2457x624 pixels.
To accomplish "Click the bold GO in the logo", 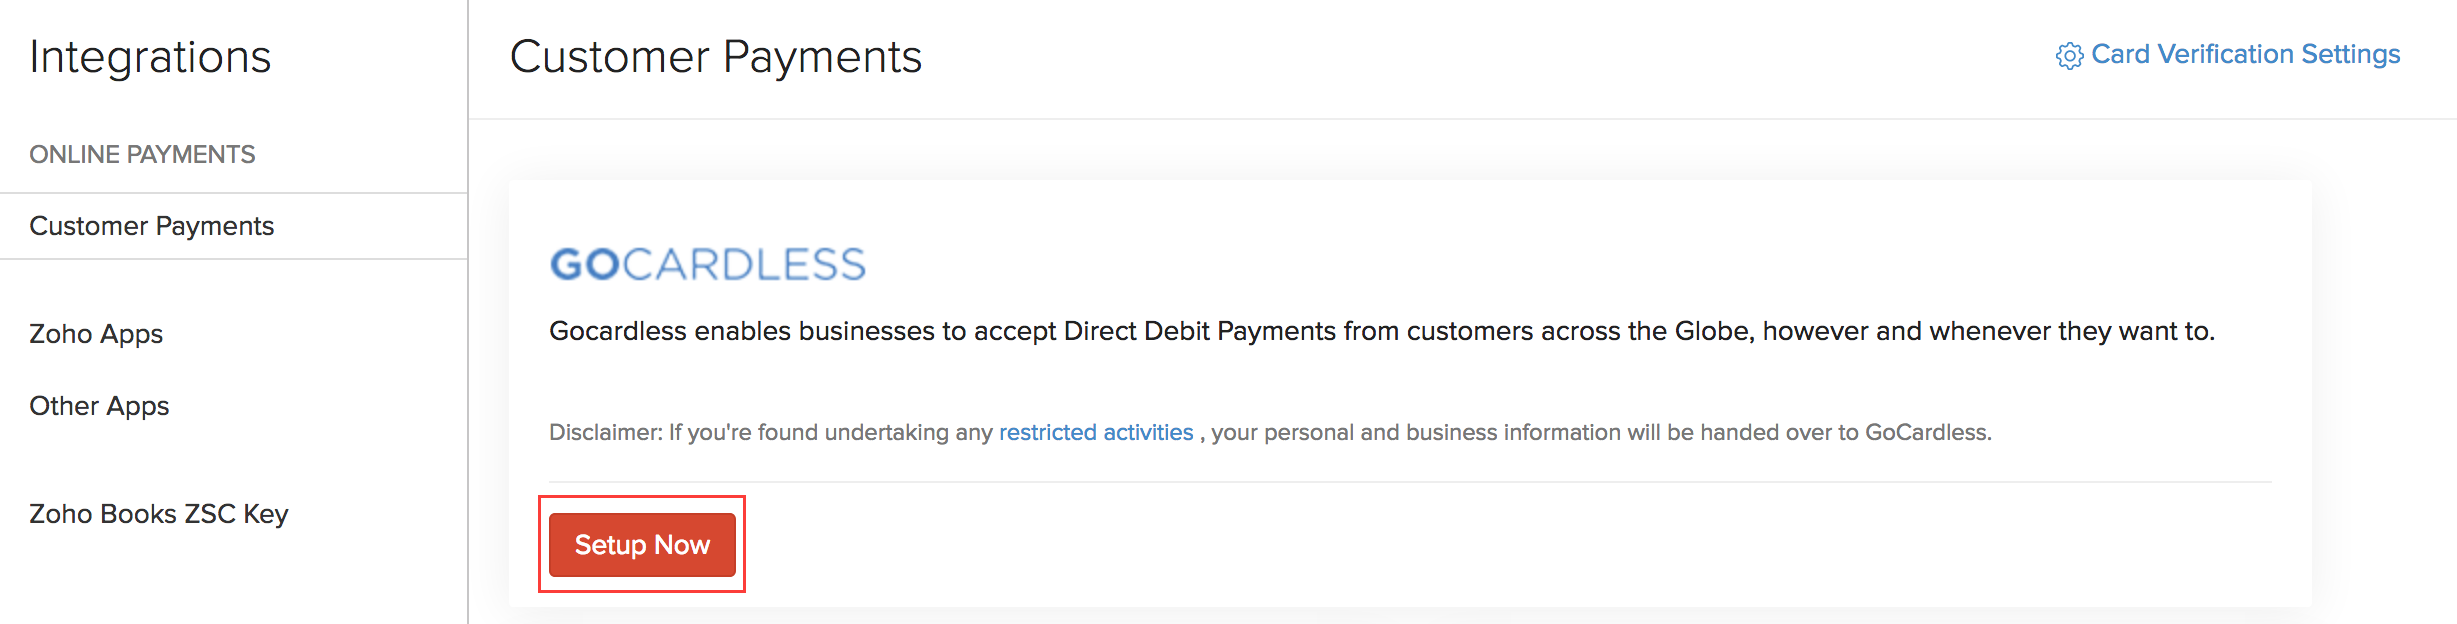I will click(x=585, y=265).
